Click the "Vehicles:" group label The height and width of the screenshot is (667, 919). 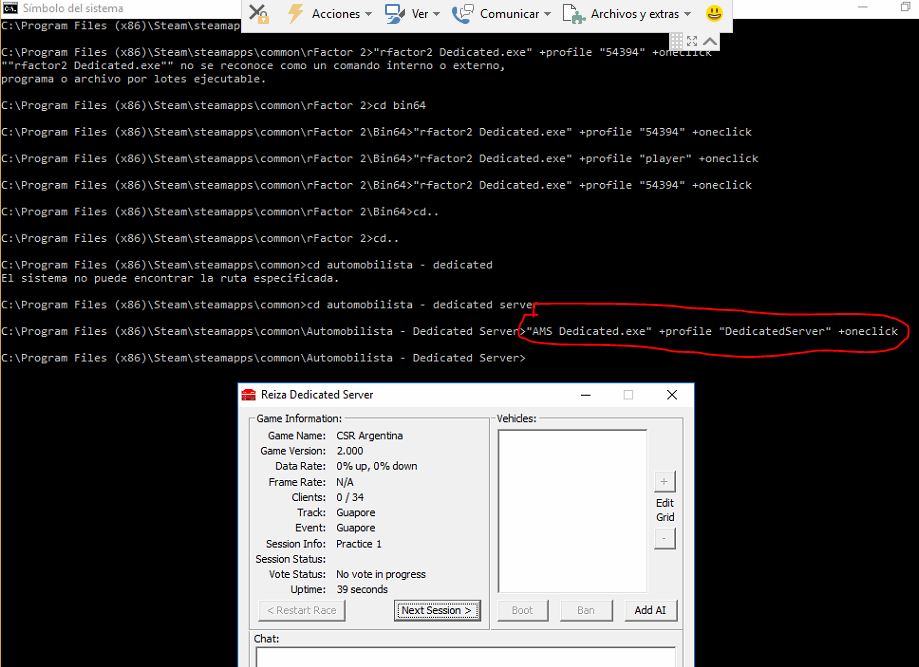coord(516,418)
